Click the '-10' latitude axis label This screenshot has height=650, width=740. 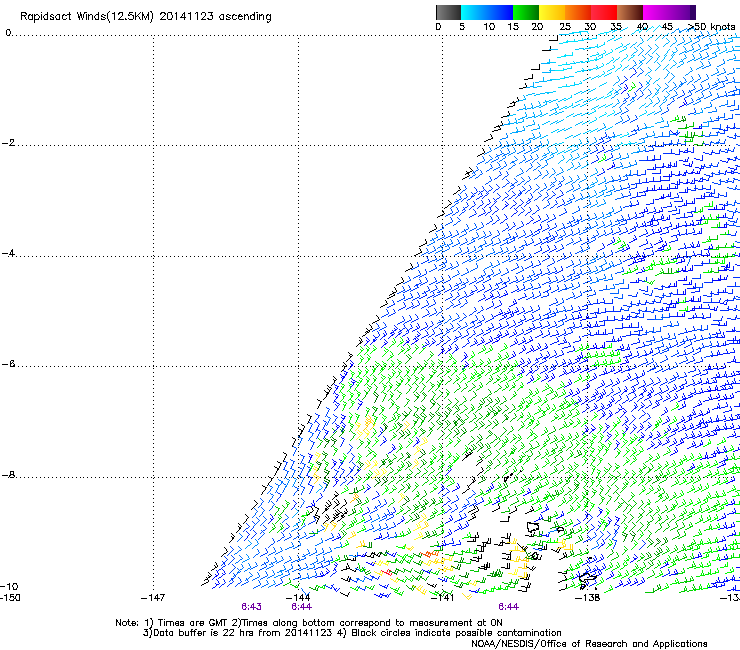click(9, 586)
